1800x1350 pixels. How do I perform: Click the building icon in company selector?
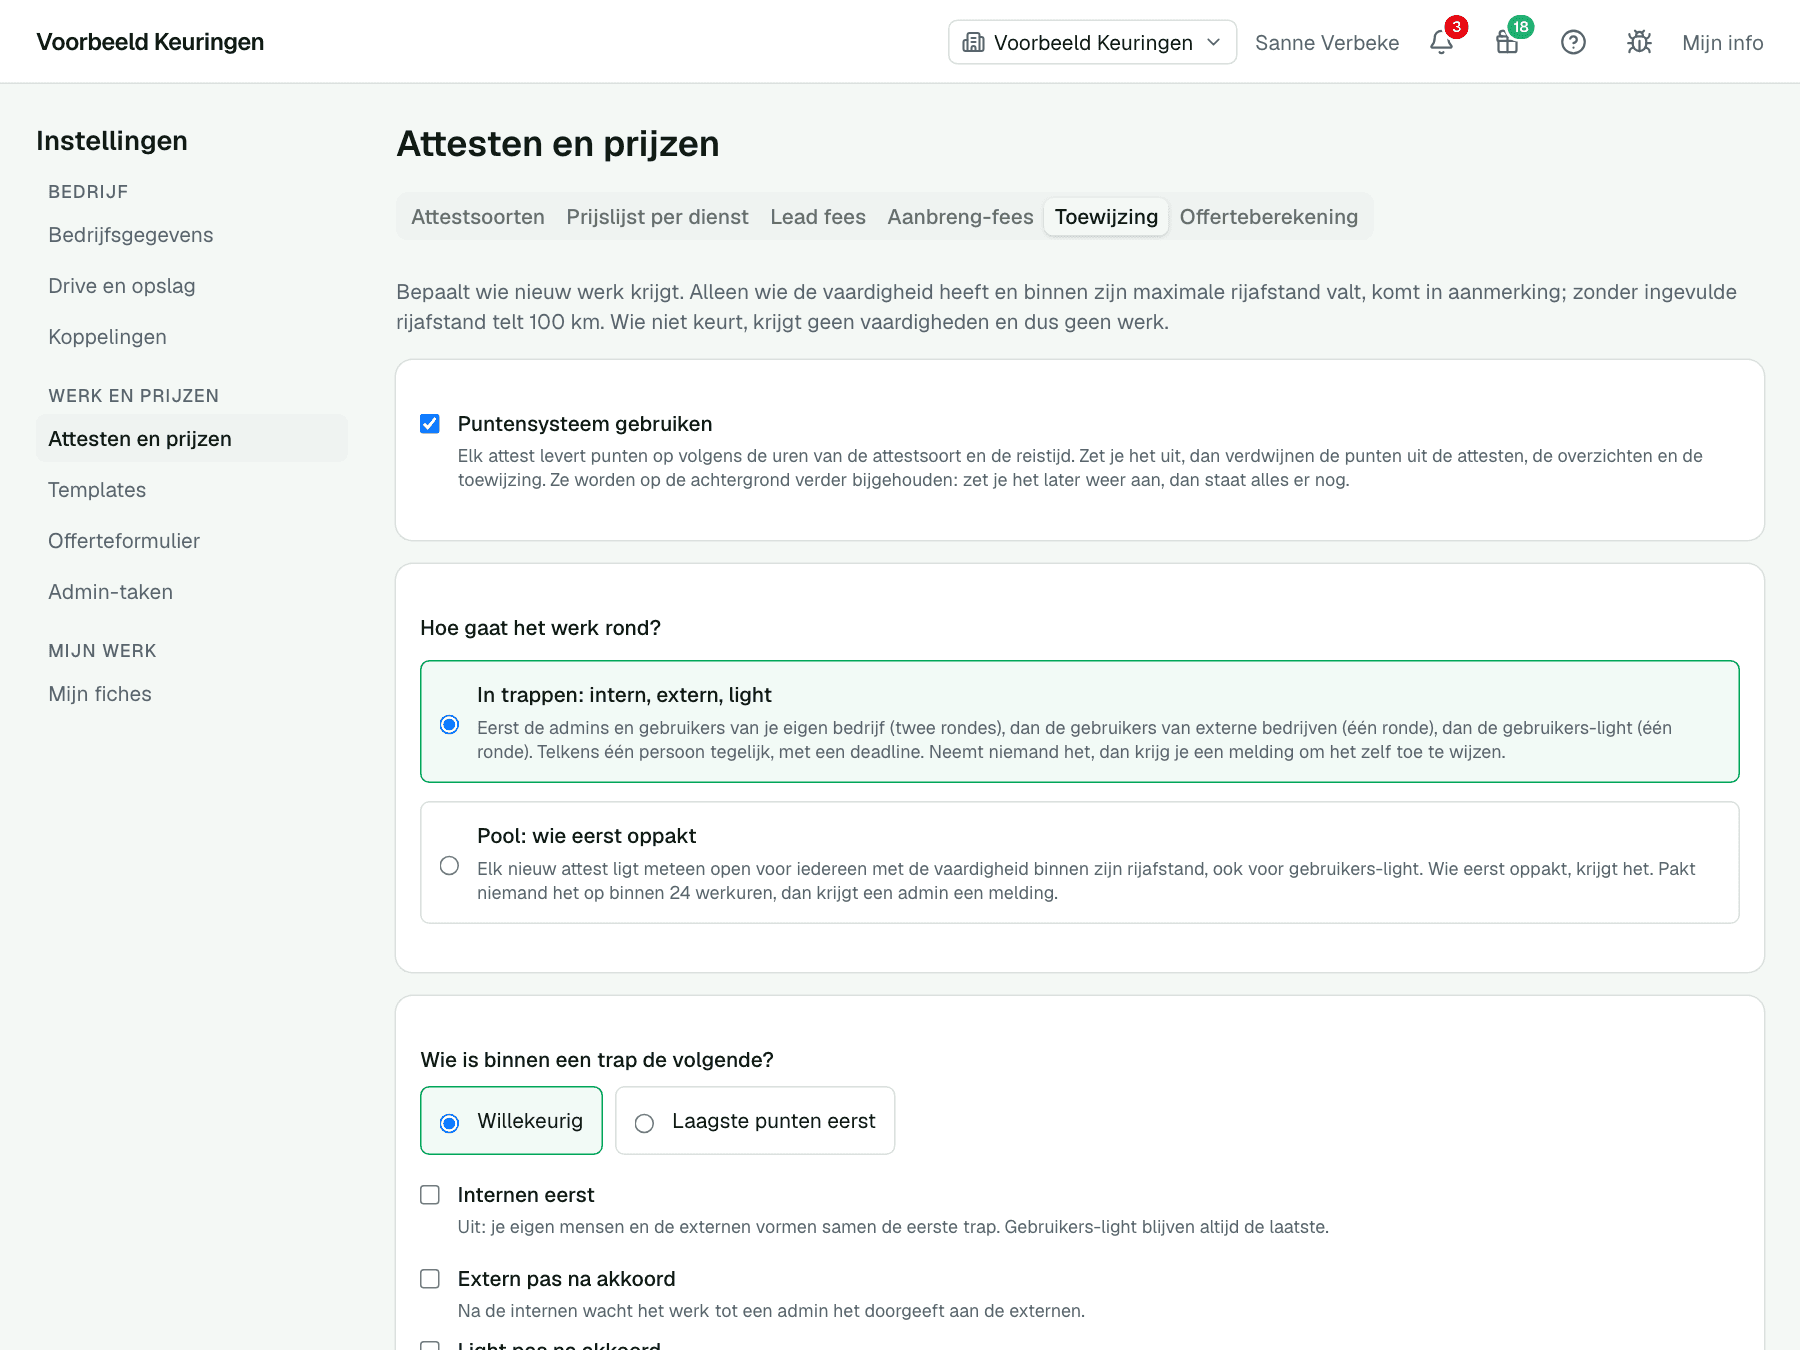tap(973, 42)
